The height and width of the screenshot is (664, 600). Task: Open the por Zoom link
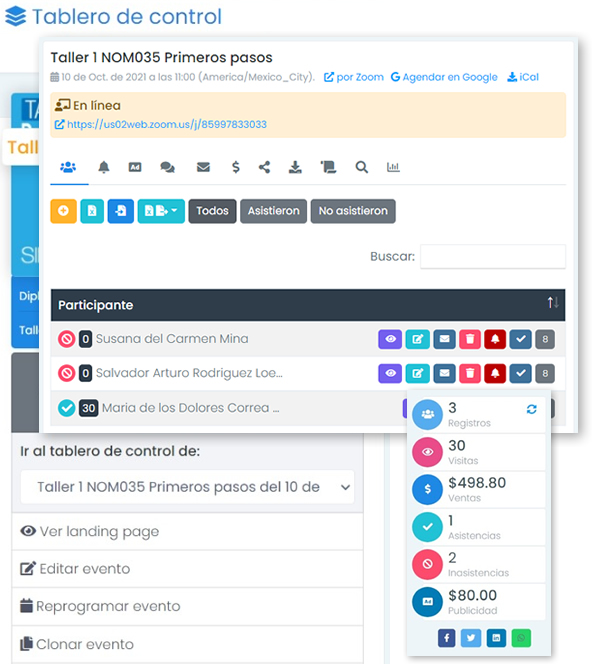click(354, 77)
